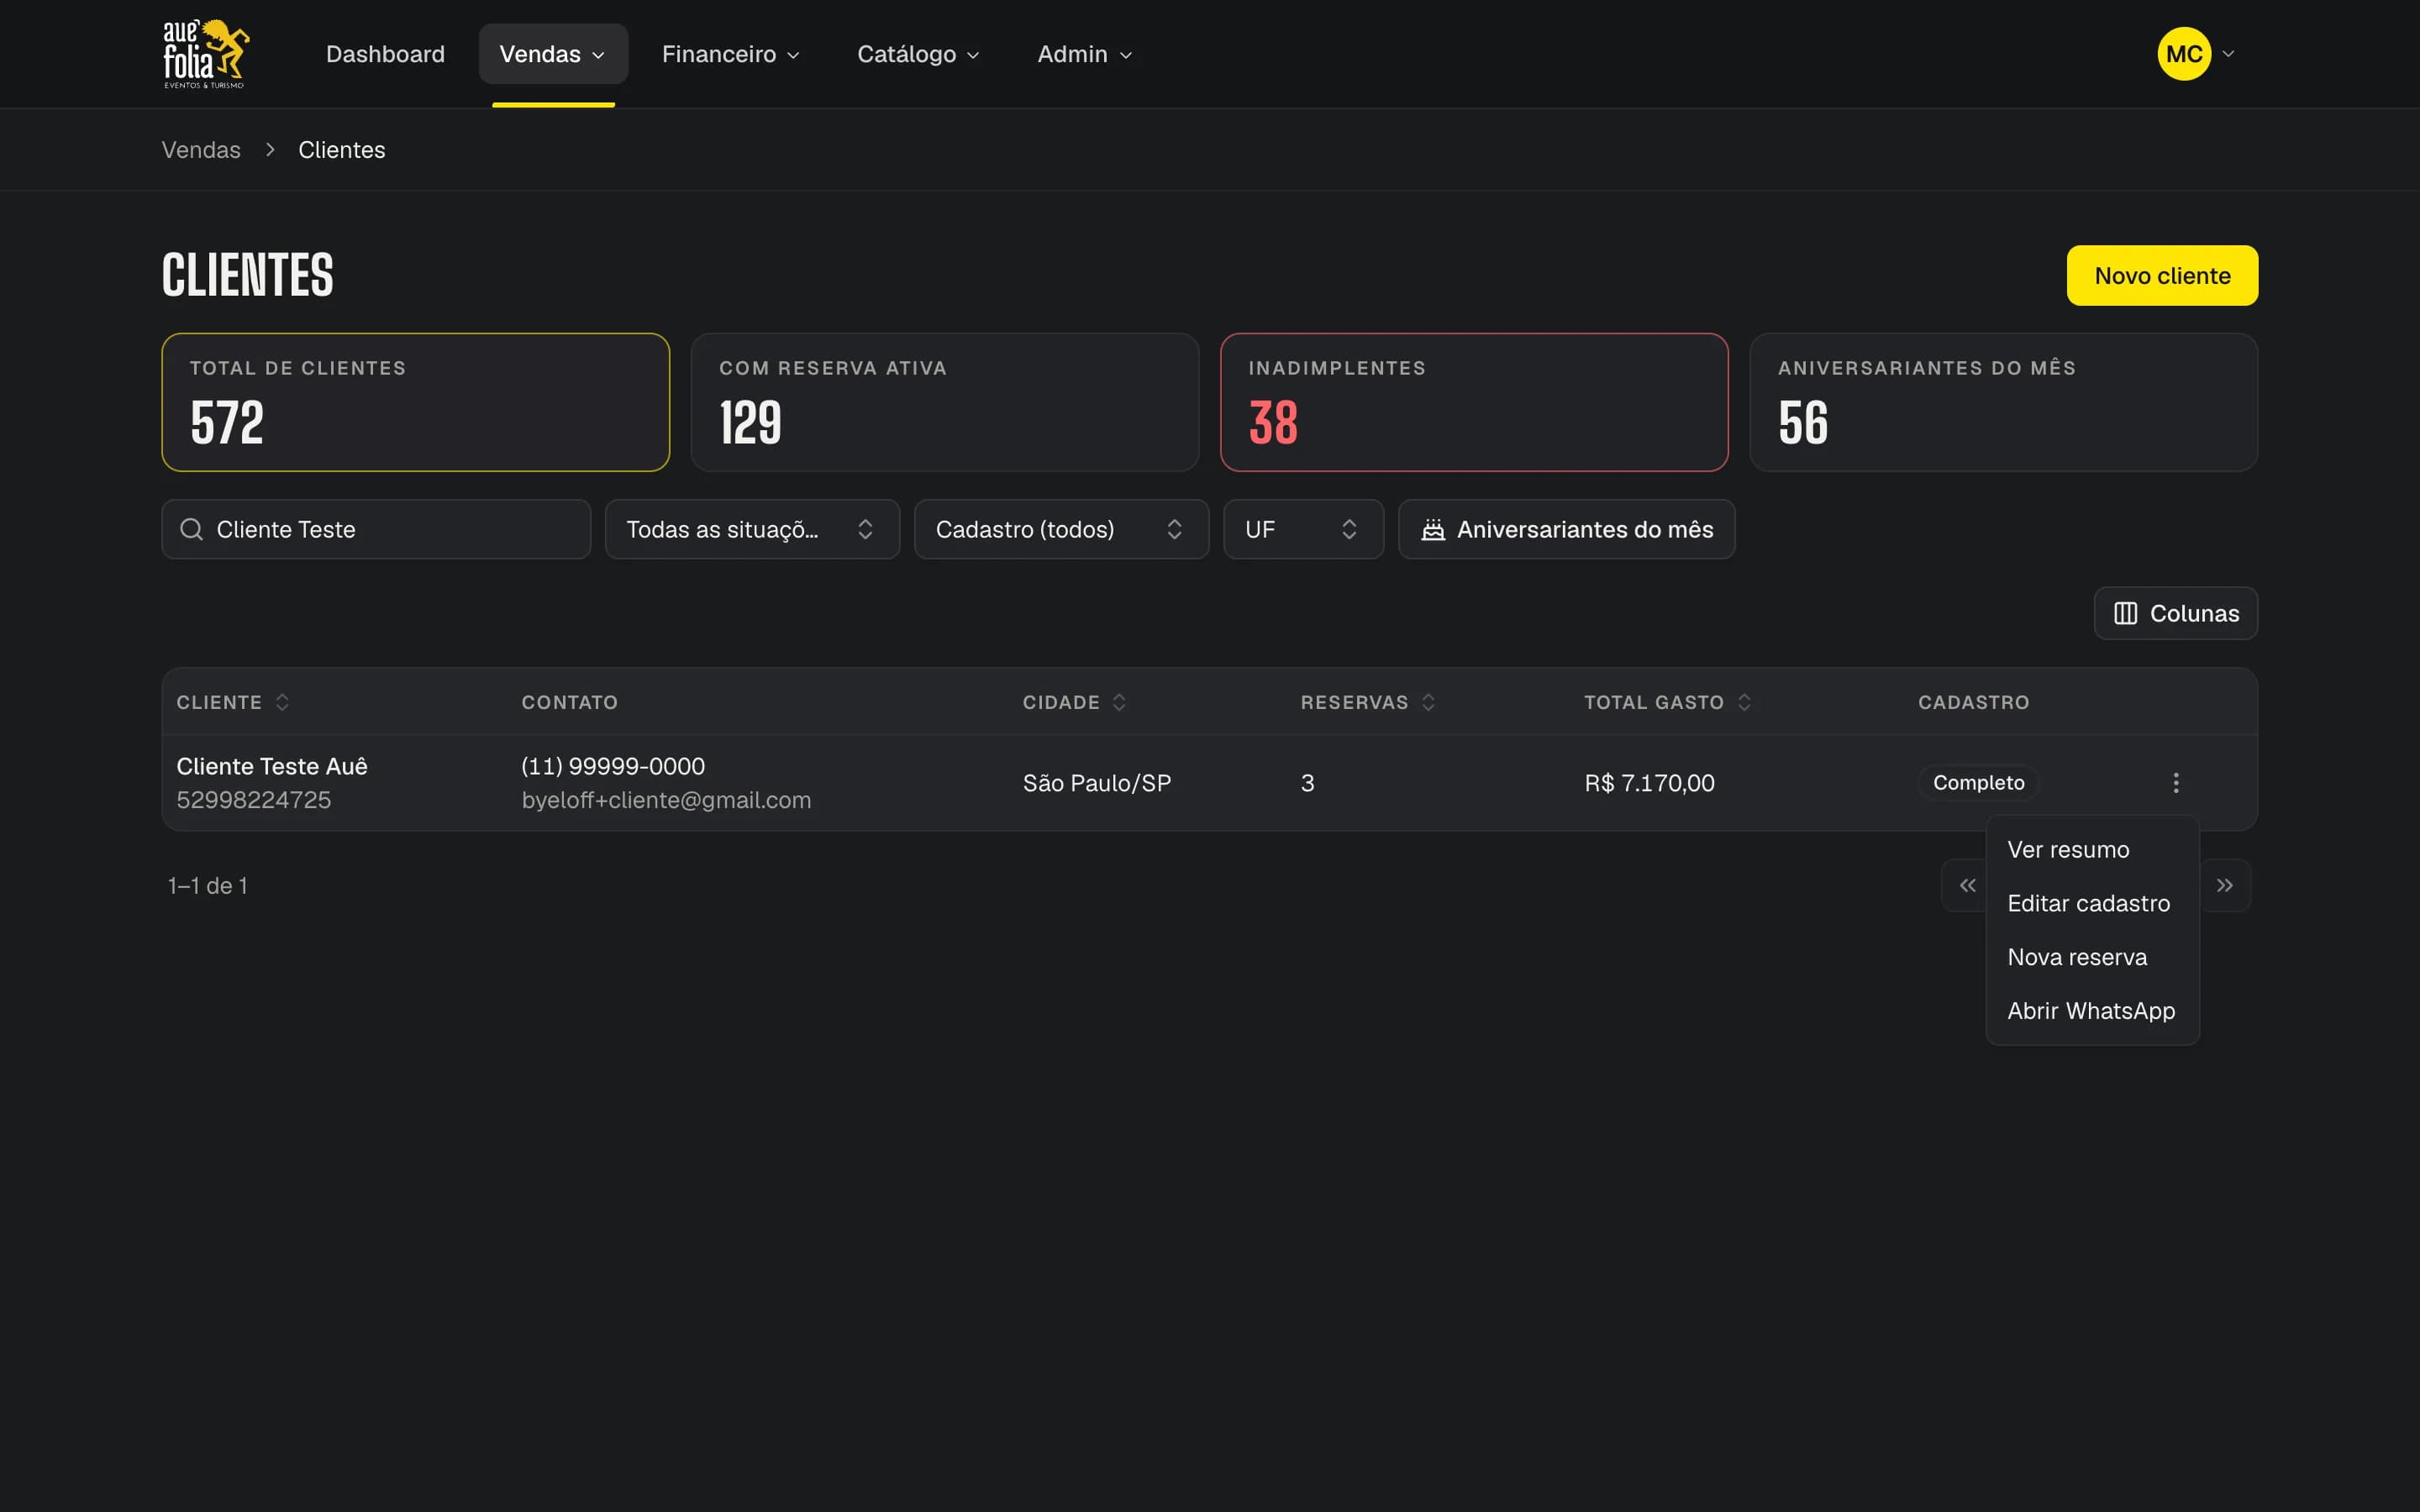
Task: Click phone number (11) 99999-0000
Action: point(613,766)
